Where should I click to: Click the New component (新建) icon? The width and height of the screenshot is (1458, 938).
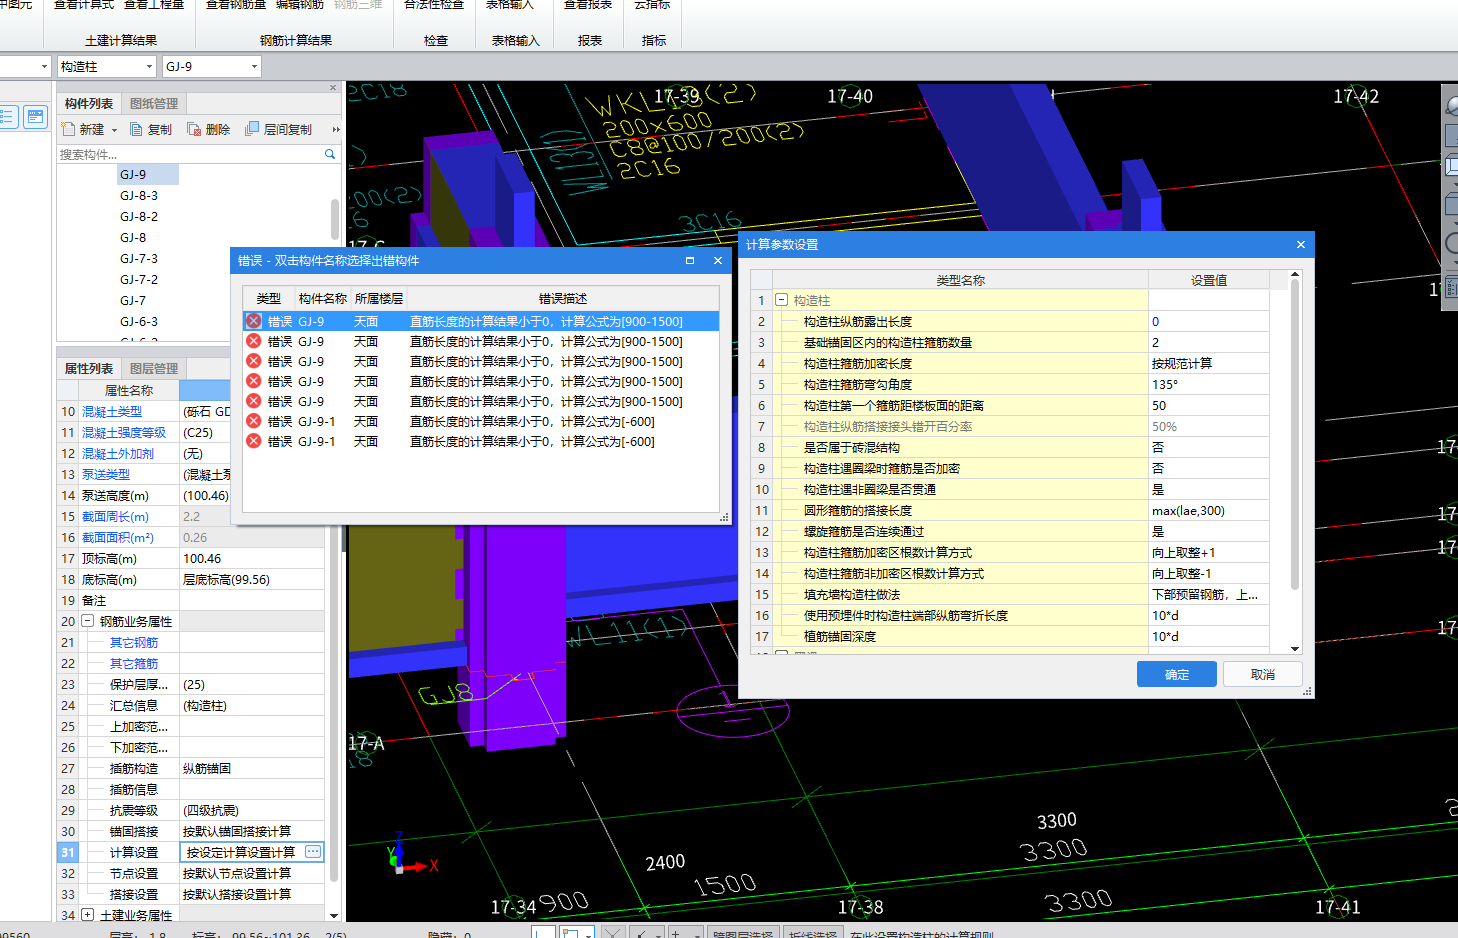[68, 129]
